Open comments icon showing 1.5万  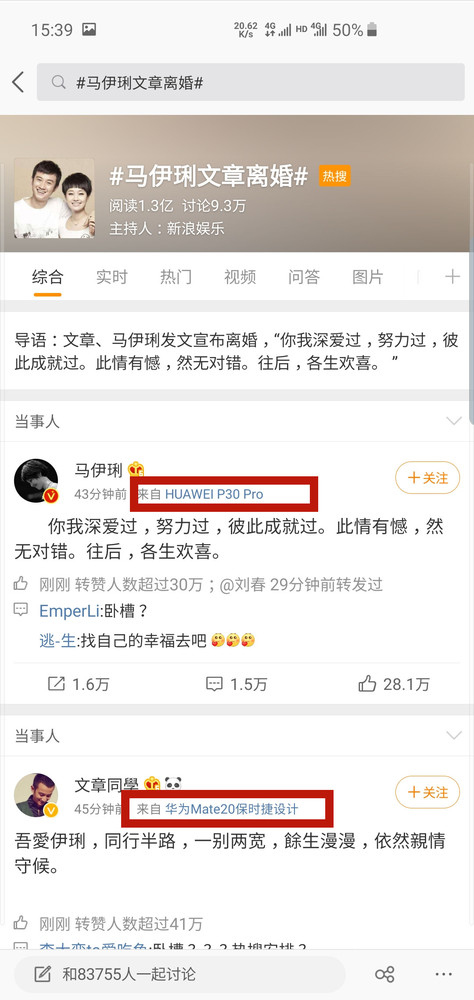pyautogui.click(x=214, y=684)
